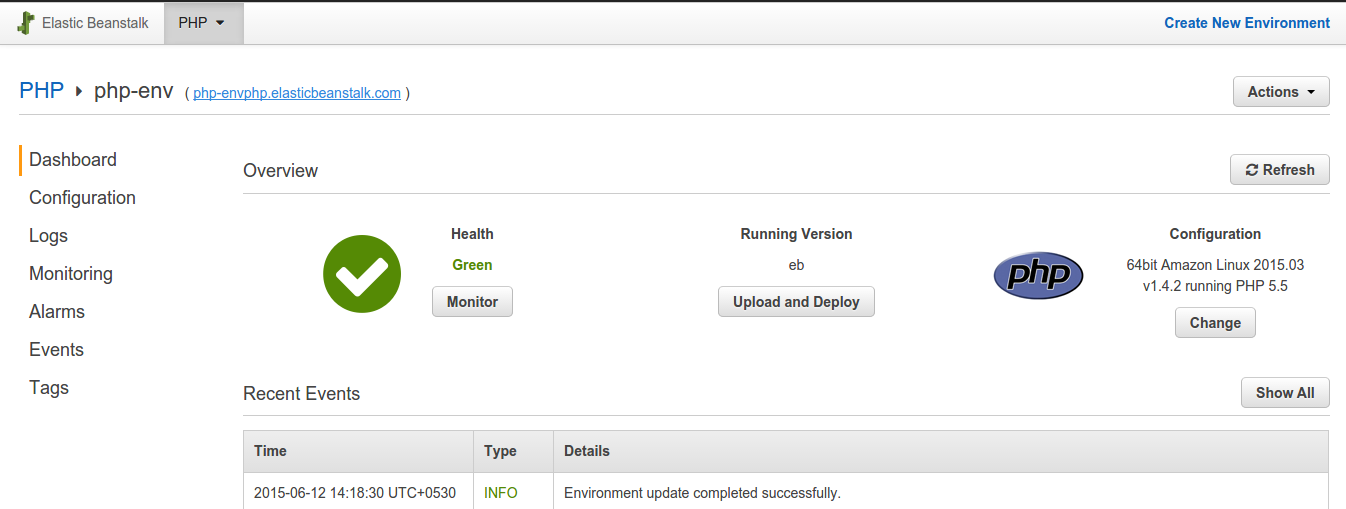This screenshot has height=509, width=1346.
Task: Go to the Monitoring page
Action: [71, 274]
